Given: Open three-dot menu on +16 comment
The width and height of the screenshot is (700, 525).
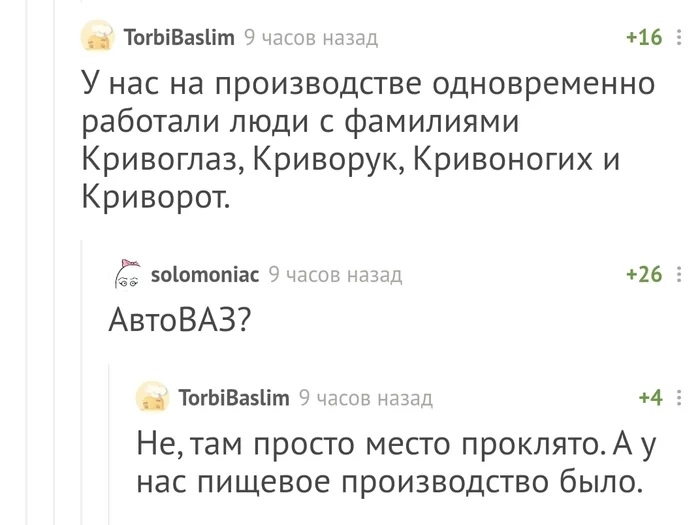Looking at the screenshot, I should (679, 37).
